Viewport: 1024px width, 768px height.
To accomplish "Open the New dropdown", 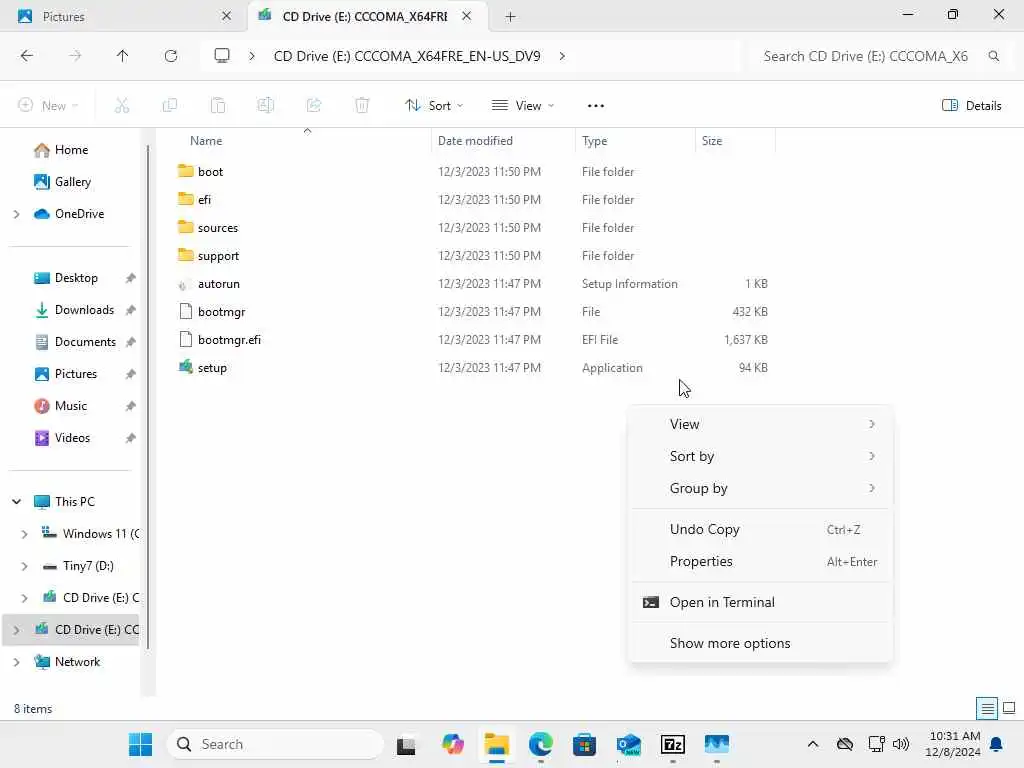I will [48, 105].
